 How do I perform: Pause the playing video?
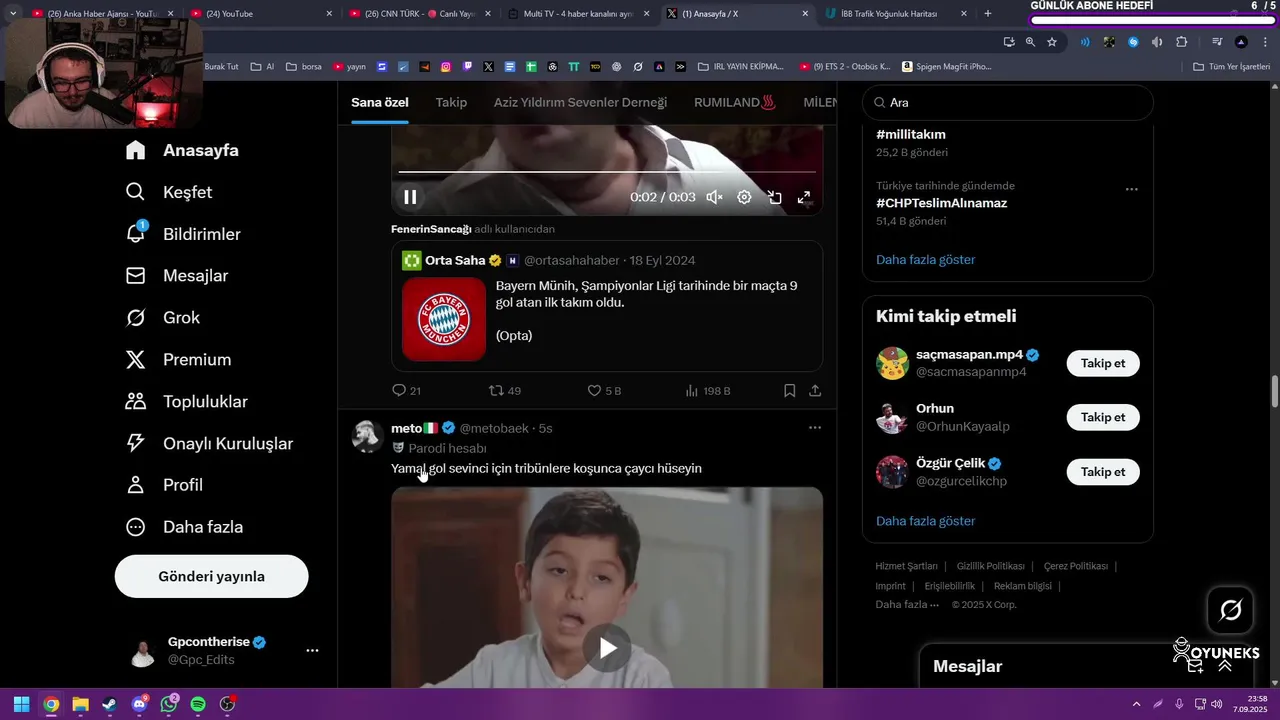coord(410,197)
